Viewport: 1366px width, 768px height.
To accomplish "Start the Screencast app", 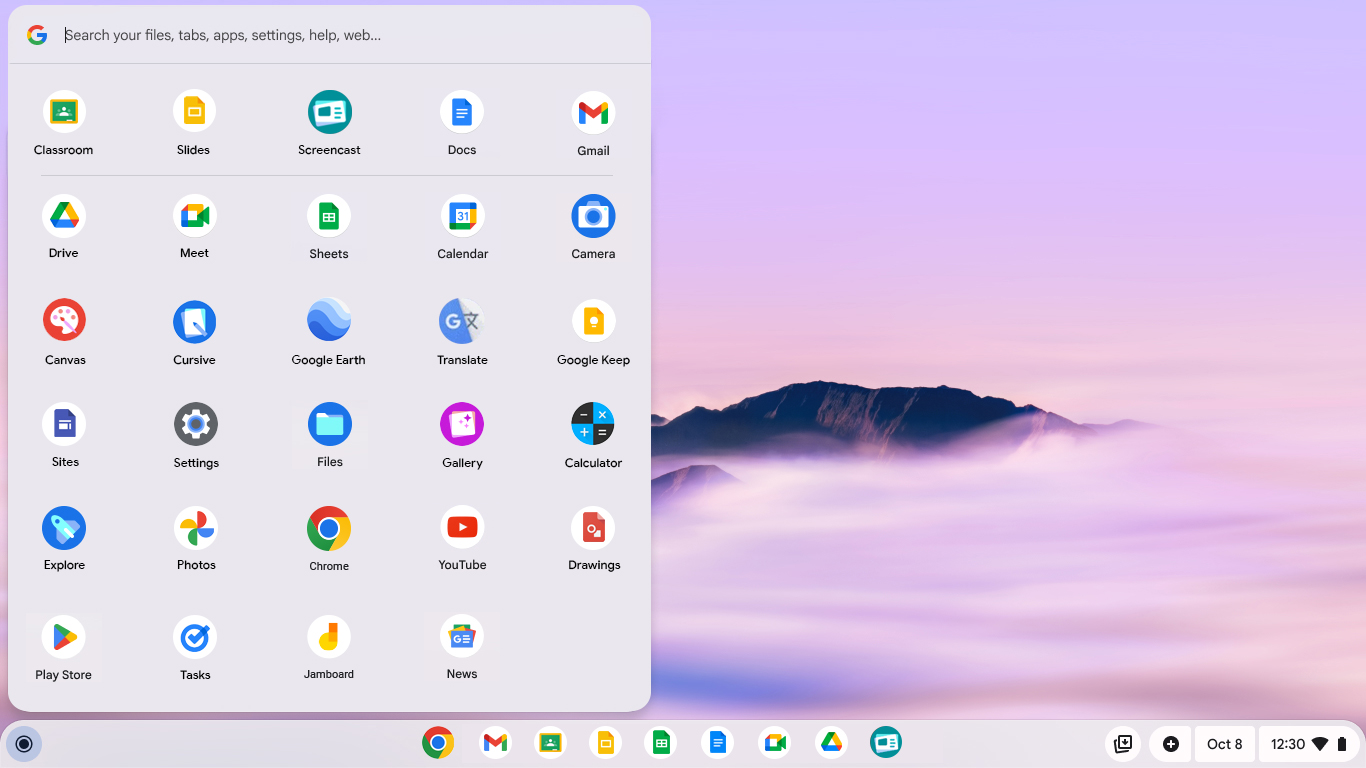I will [x=329, y=111].
